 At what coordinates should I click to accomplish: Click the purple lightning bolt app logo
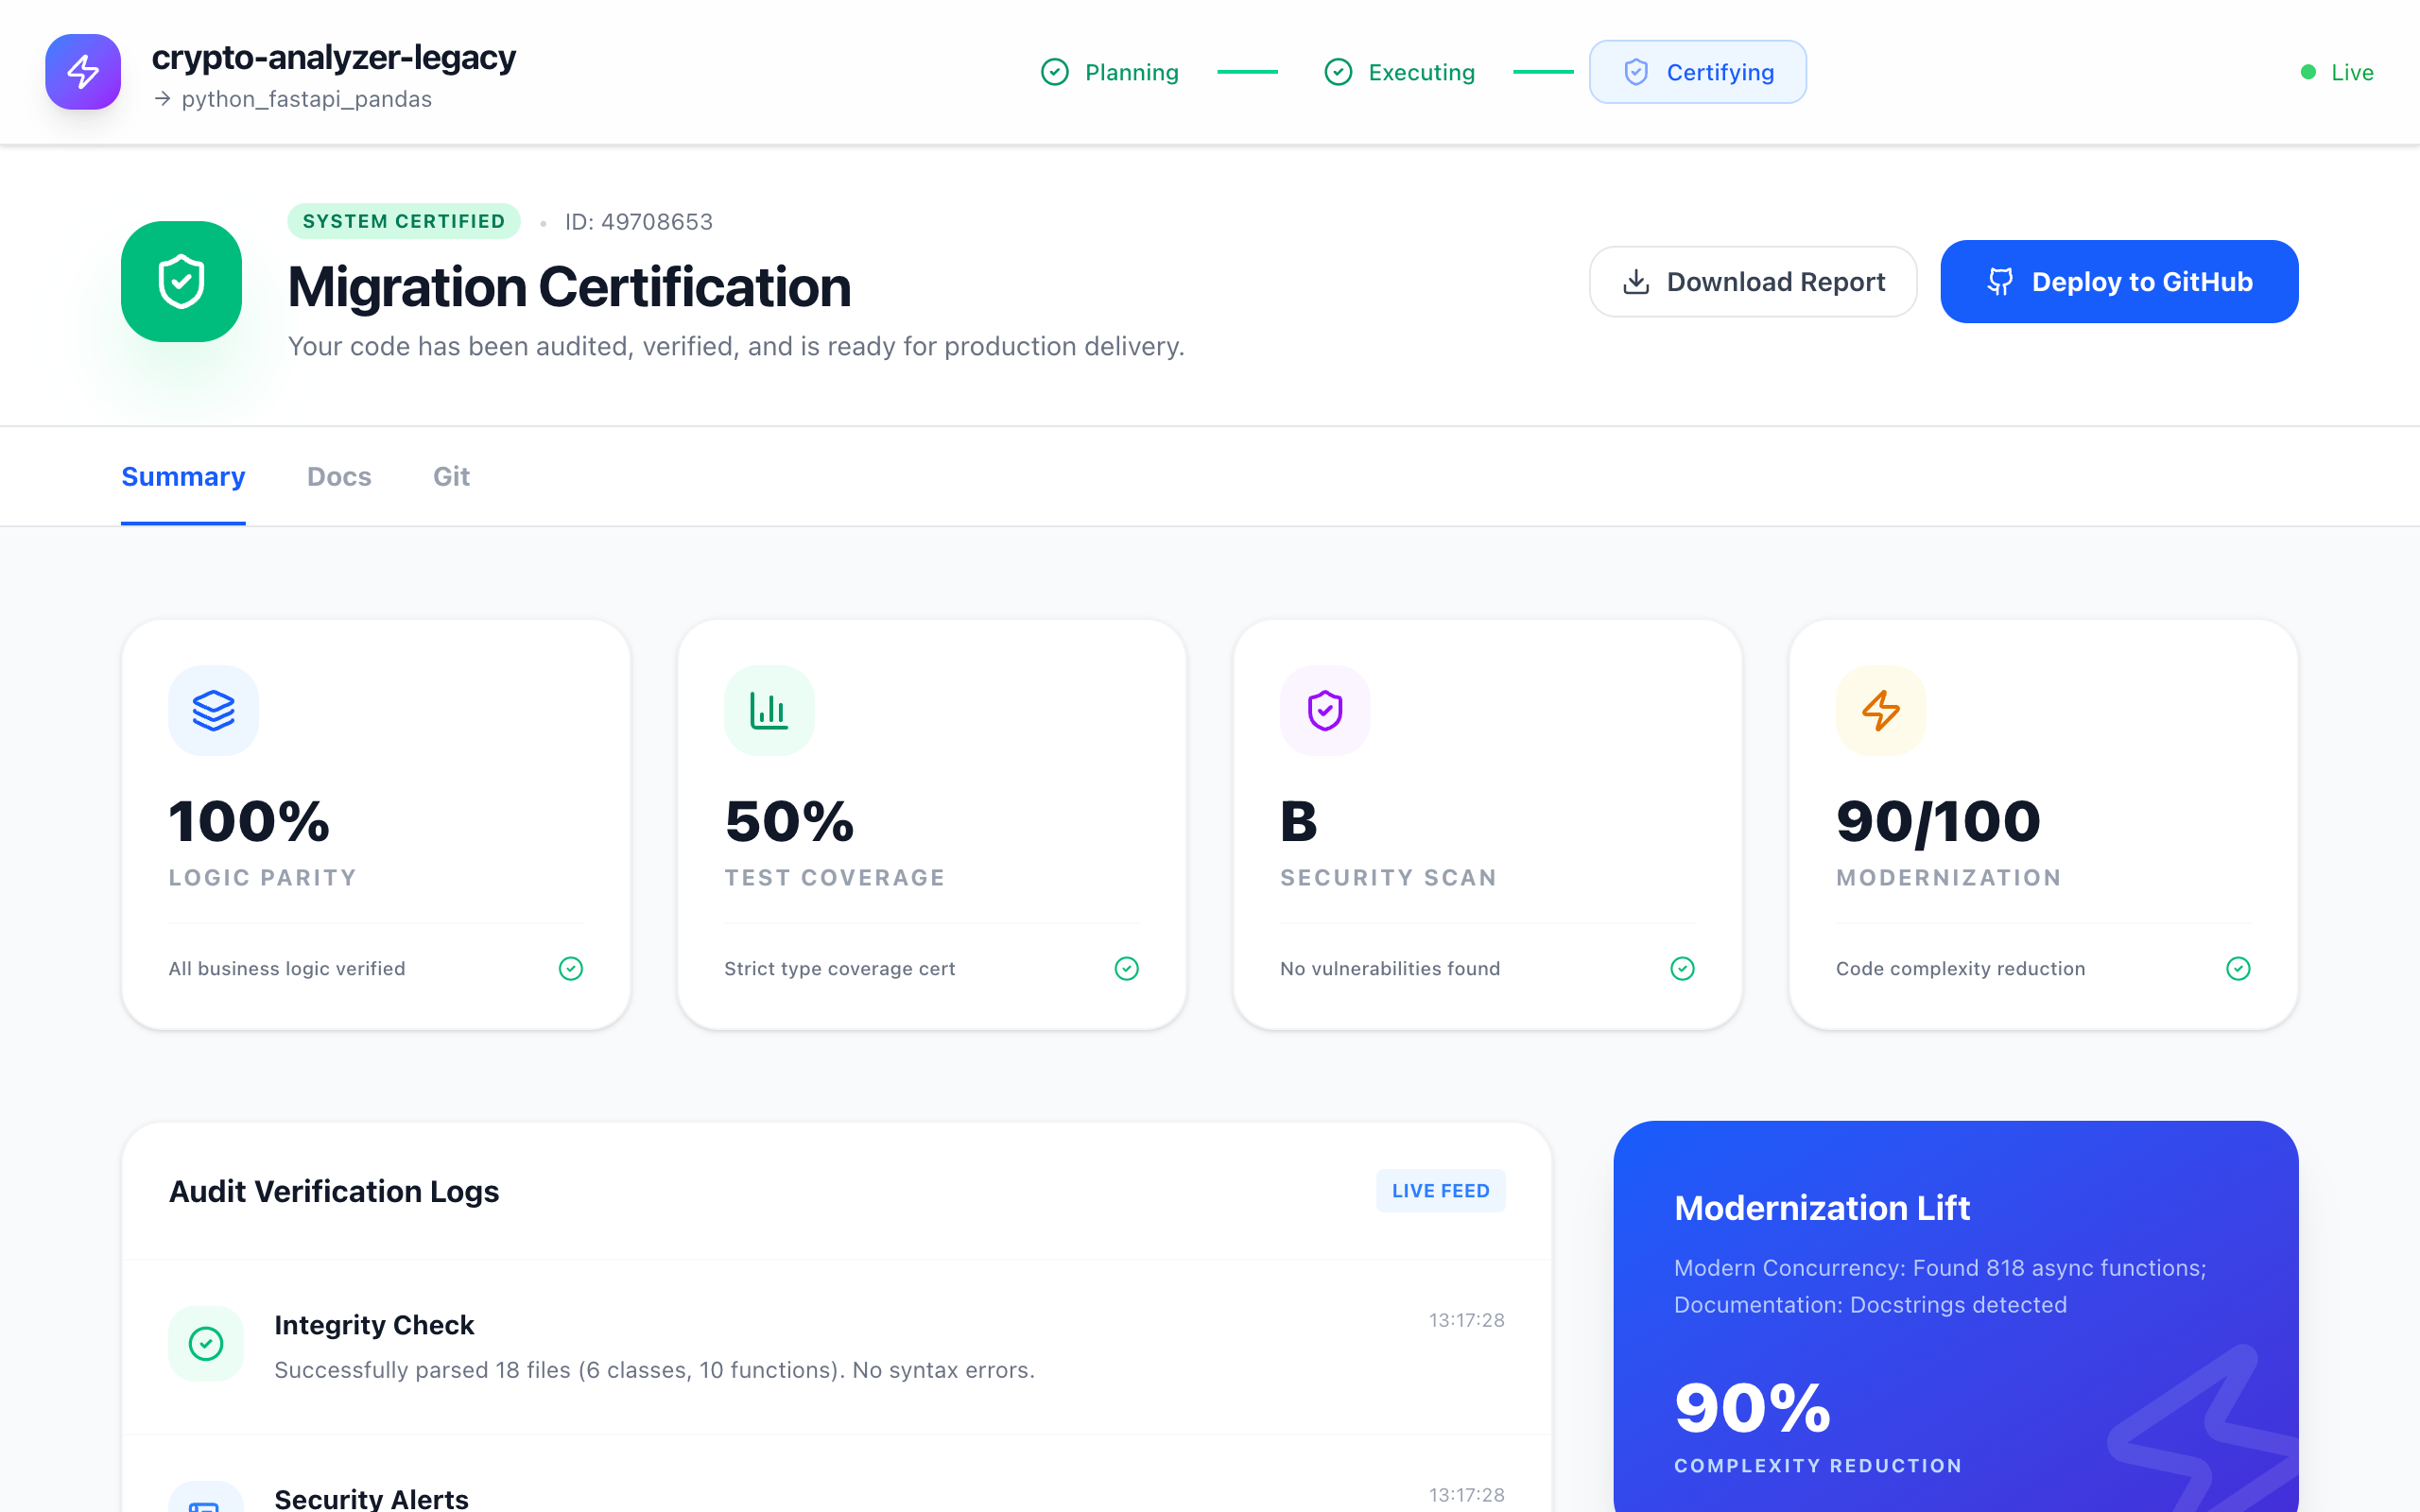(83, 72)
